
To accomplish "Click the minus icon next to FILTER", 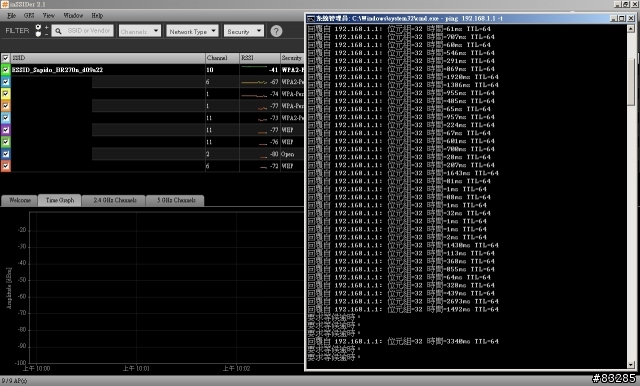I will [46, 34].
